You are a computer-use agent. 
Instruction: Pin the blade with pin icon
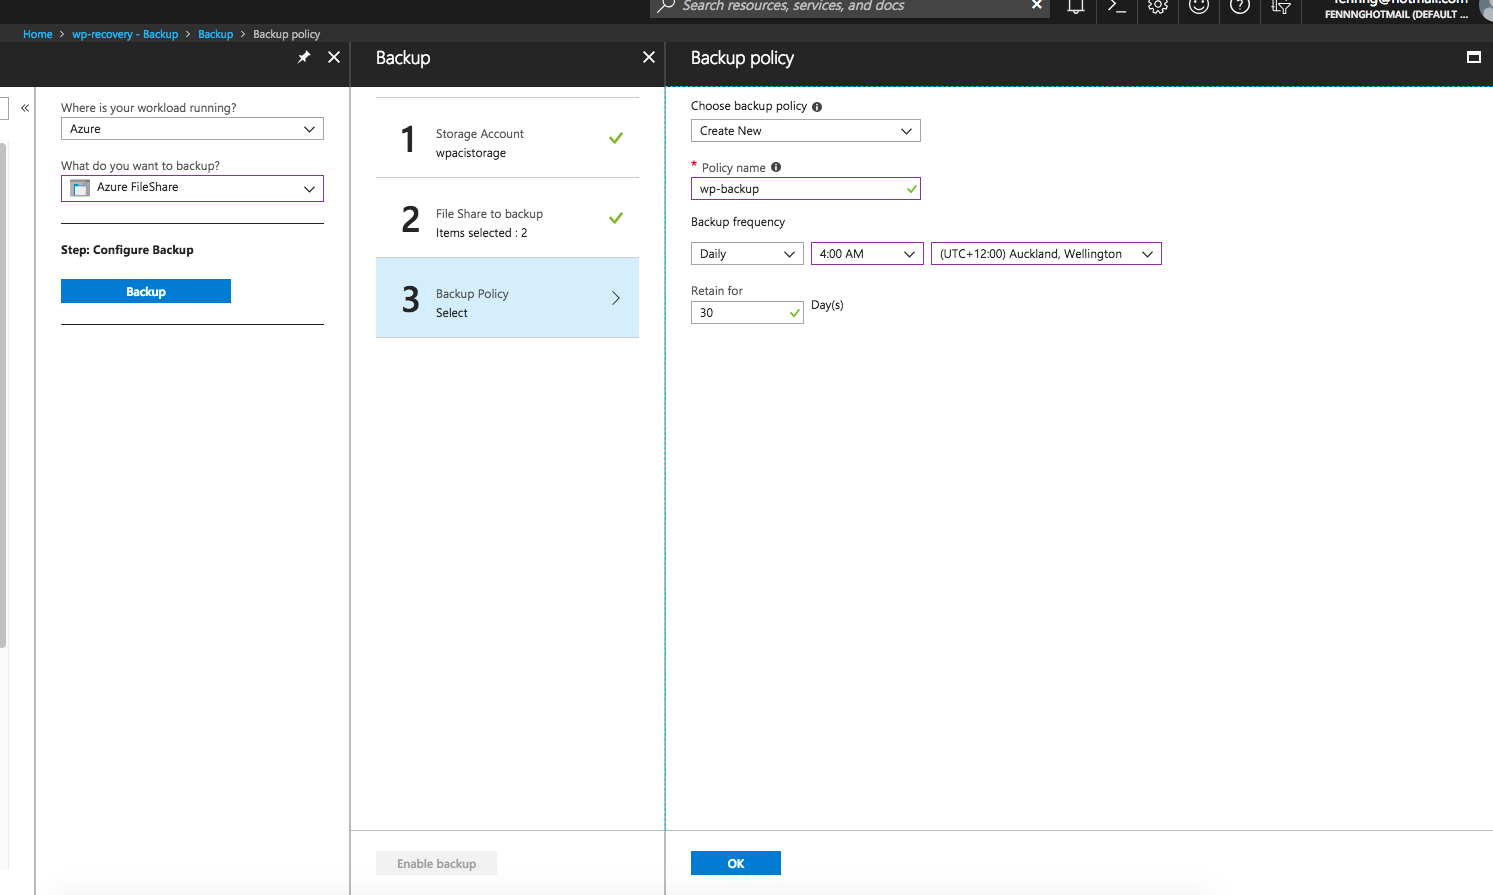point(304,57)
